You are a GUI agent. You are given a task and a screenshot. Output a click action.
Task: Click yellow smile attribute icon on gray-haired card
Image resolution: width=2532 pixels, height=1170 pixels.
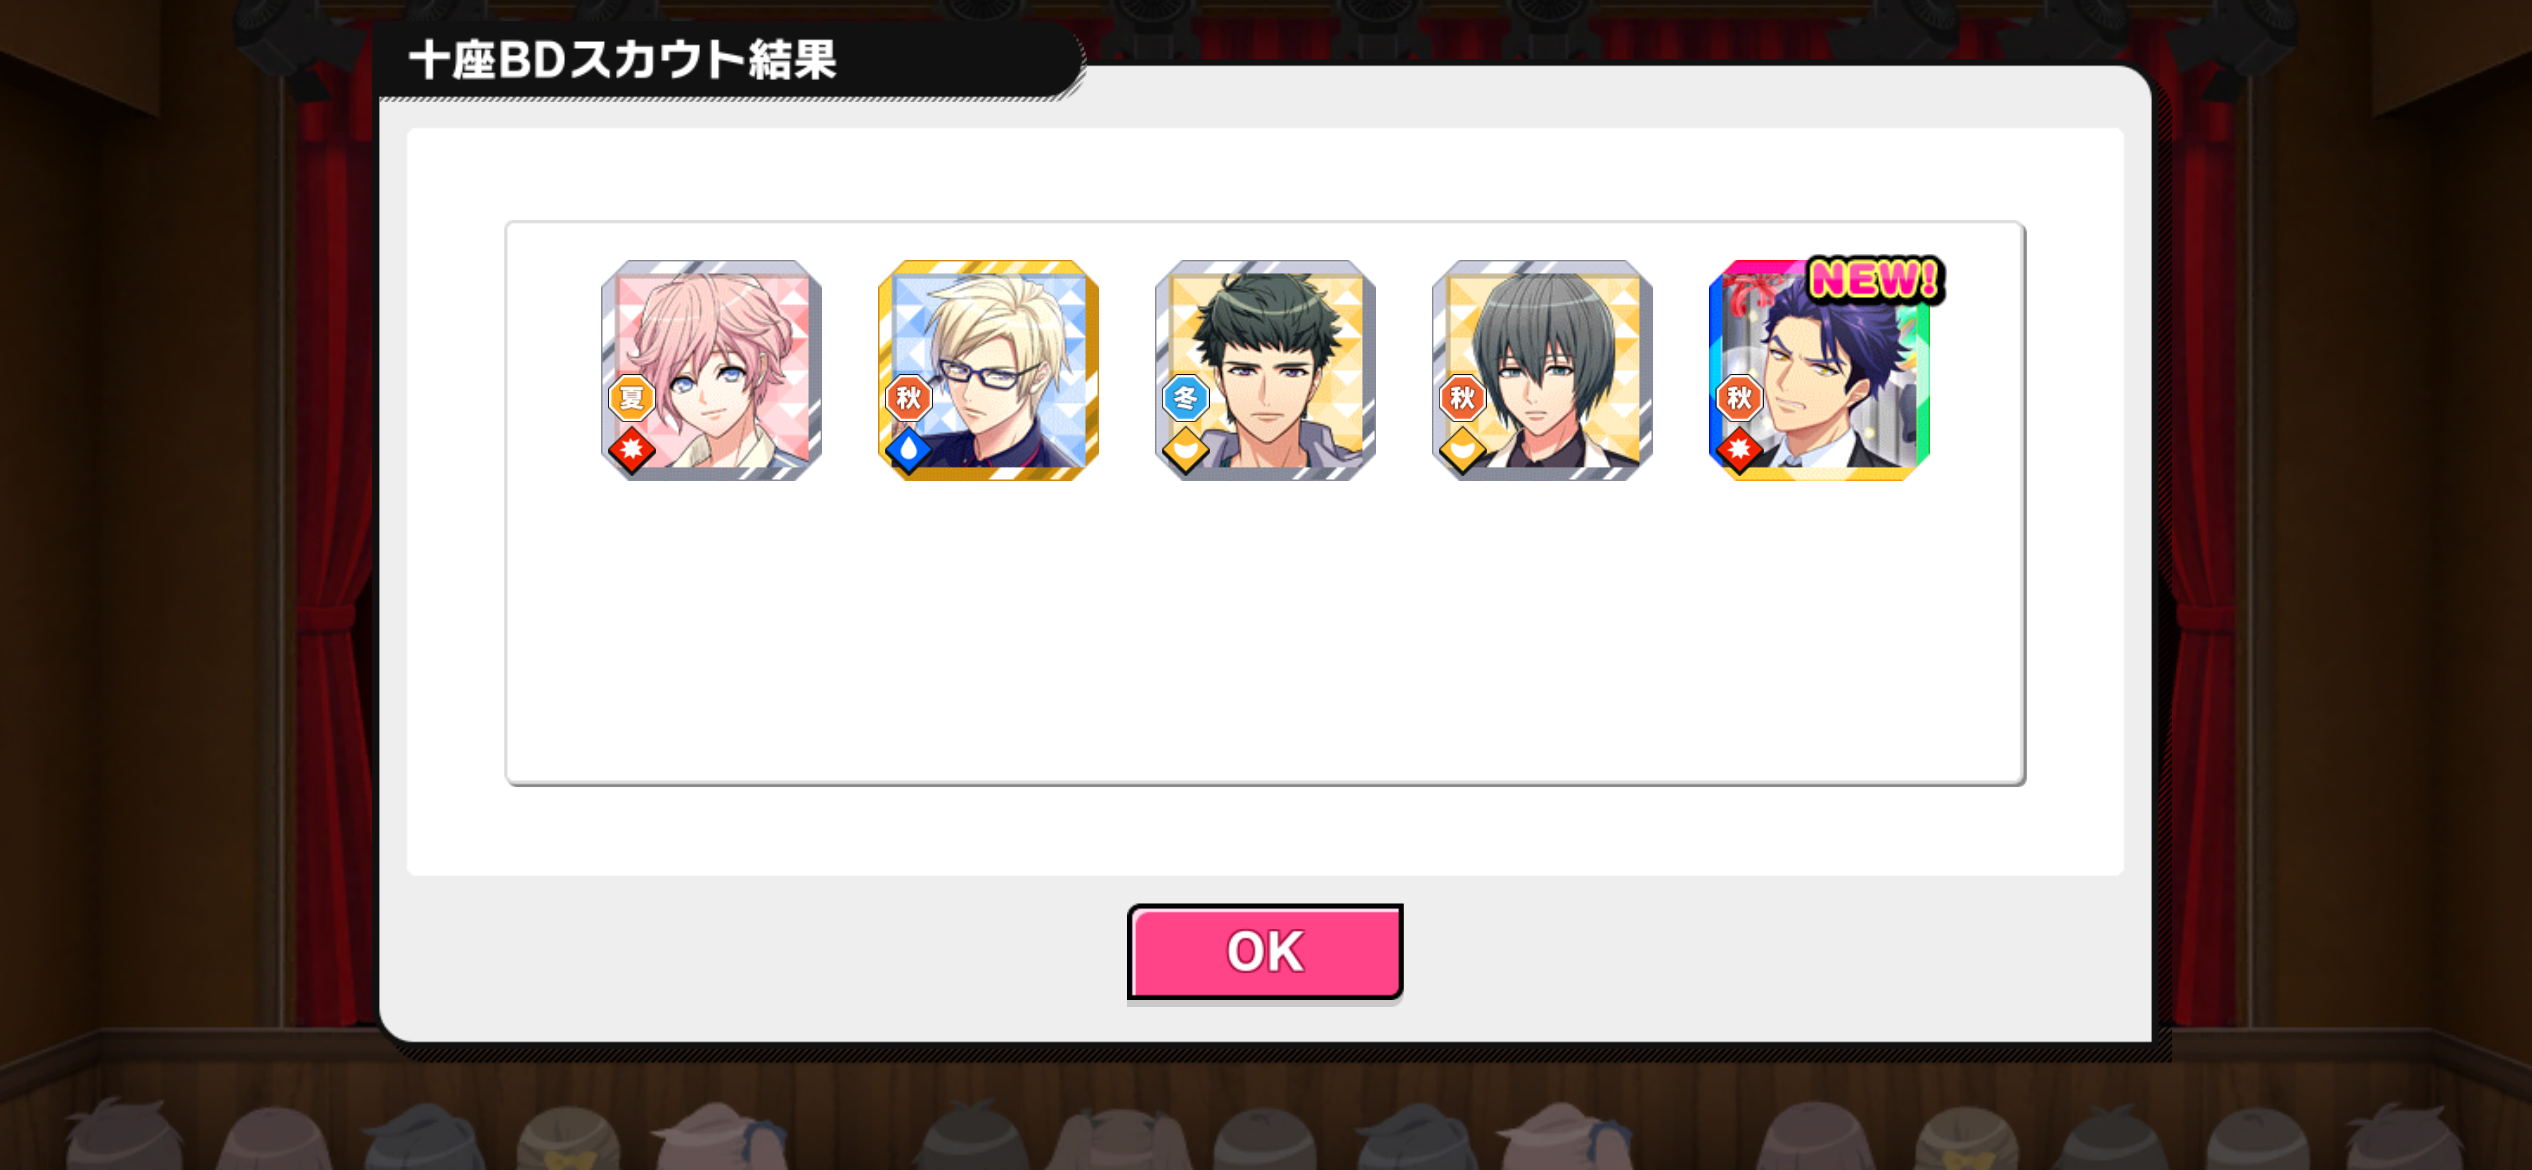click(1463, 450)
